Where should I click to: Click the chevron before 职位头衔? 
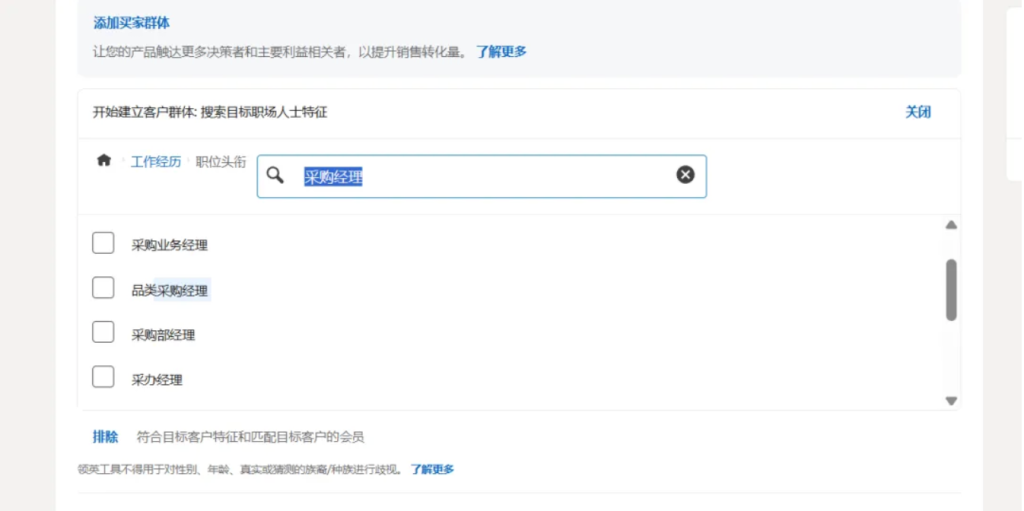pyautogui.click(x=188, y=160)
